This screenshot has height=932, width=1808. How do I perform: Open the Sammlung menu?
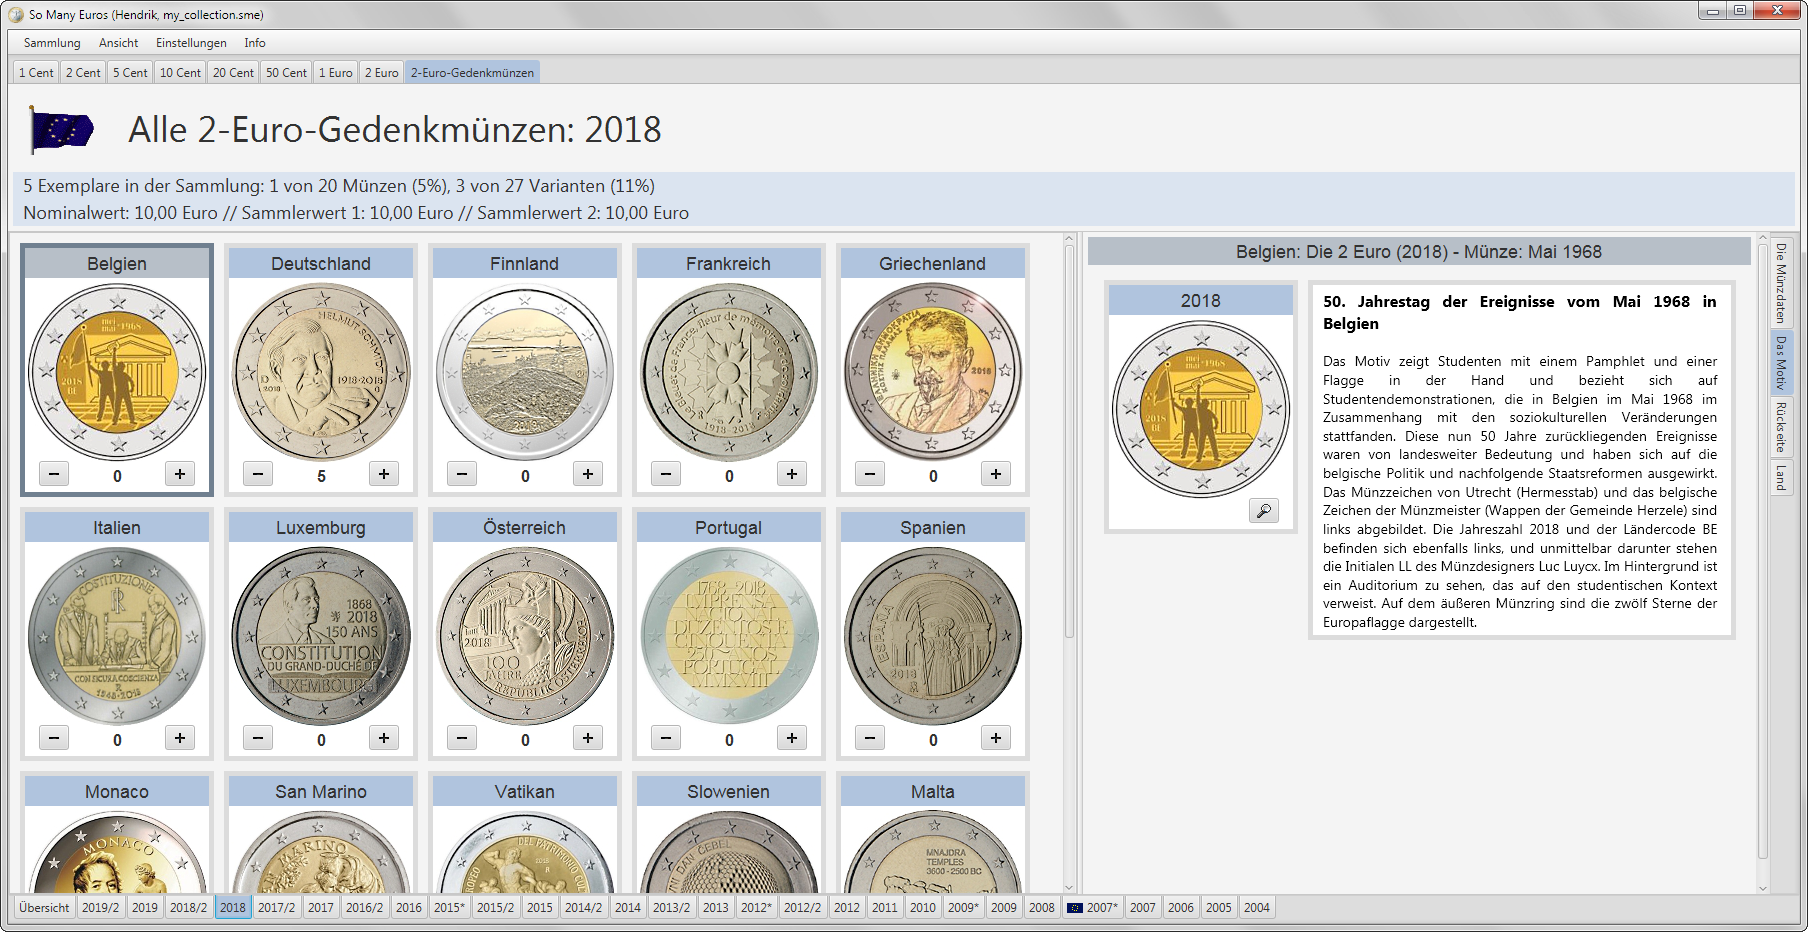click(x=52, y=43)
